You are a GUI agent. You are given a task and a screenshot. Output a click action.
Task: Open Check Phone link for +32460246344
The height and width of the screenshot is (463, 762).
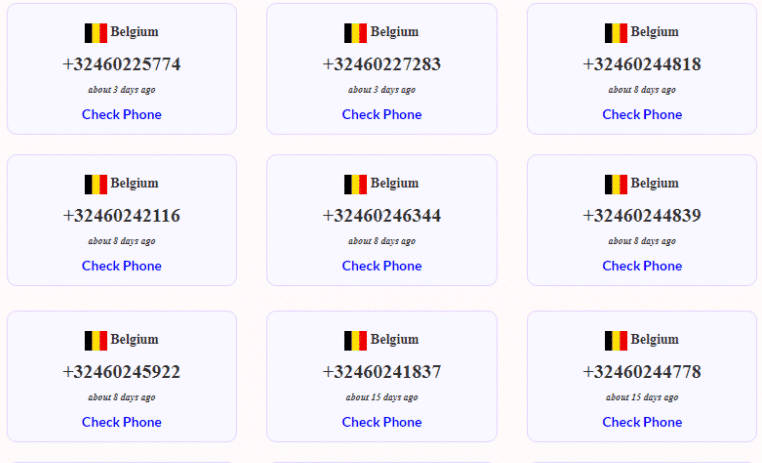382,266
